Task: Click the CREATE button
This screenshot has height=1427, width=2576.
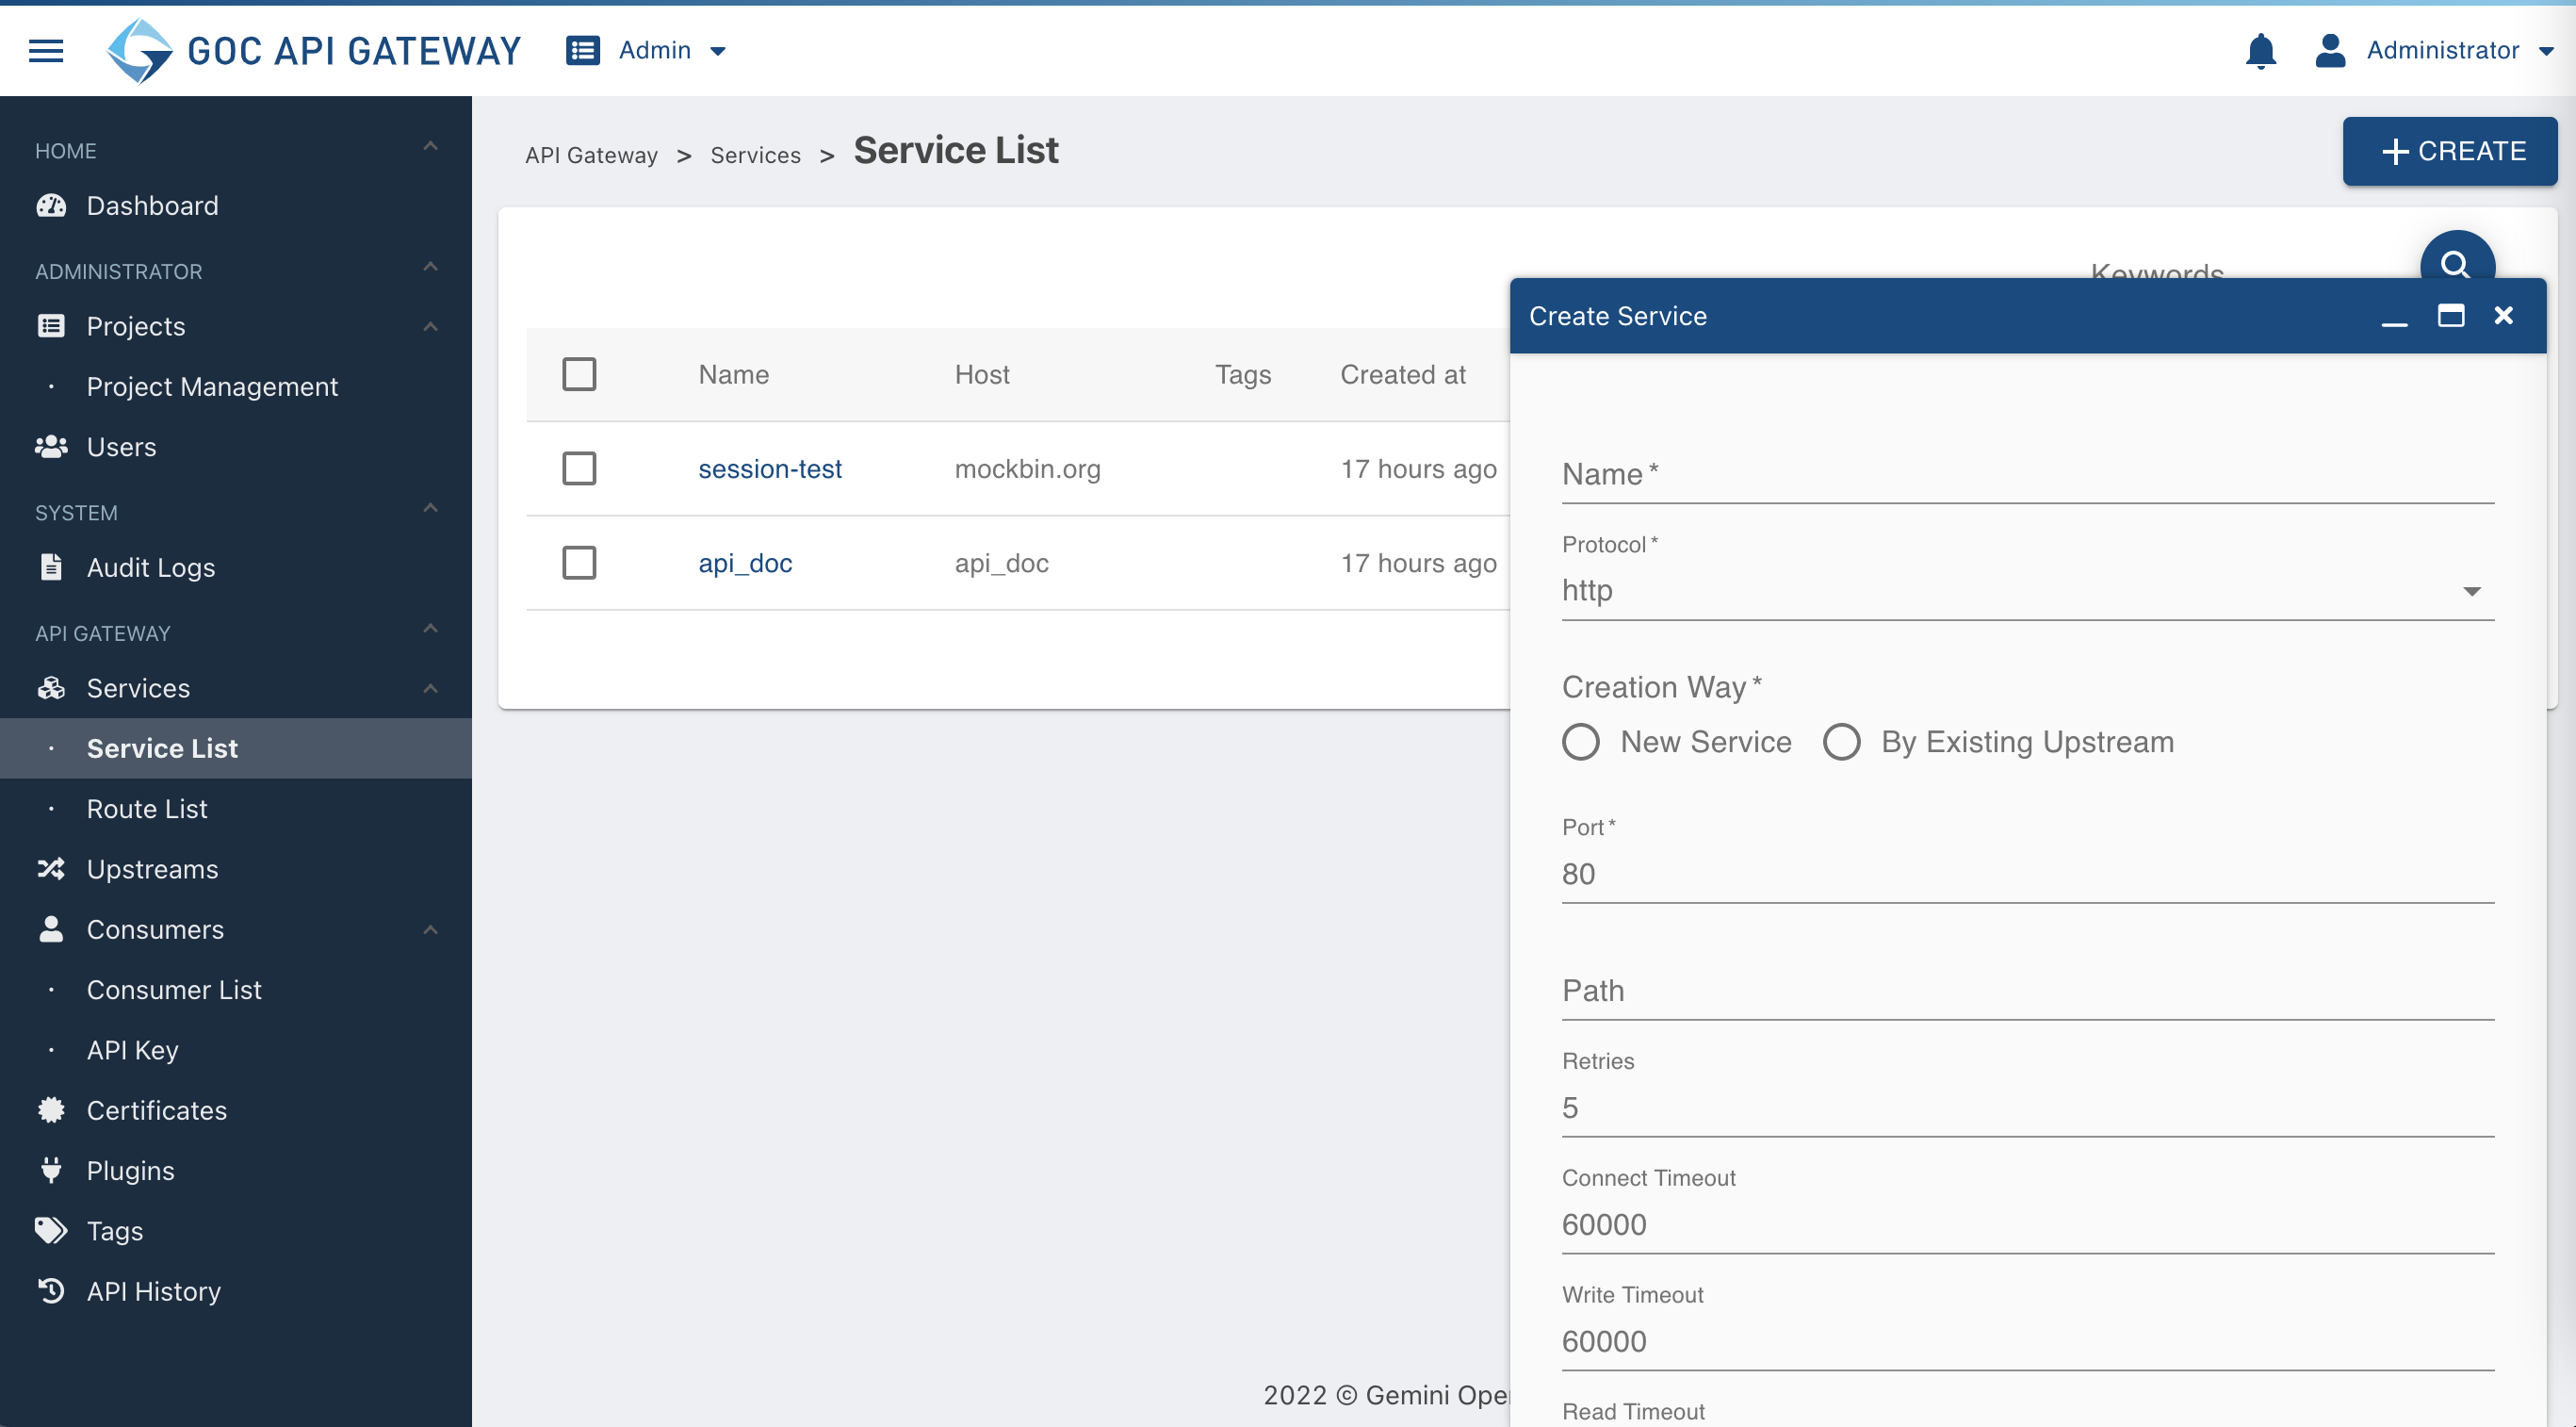Action: [2449, 151]
